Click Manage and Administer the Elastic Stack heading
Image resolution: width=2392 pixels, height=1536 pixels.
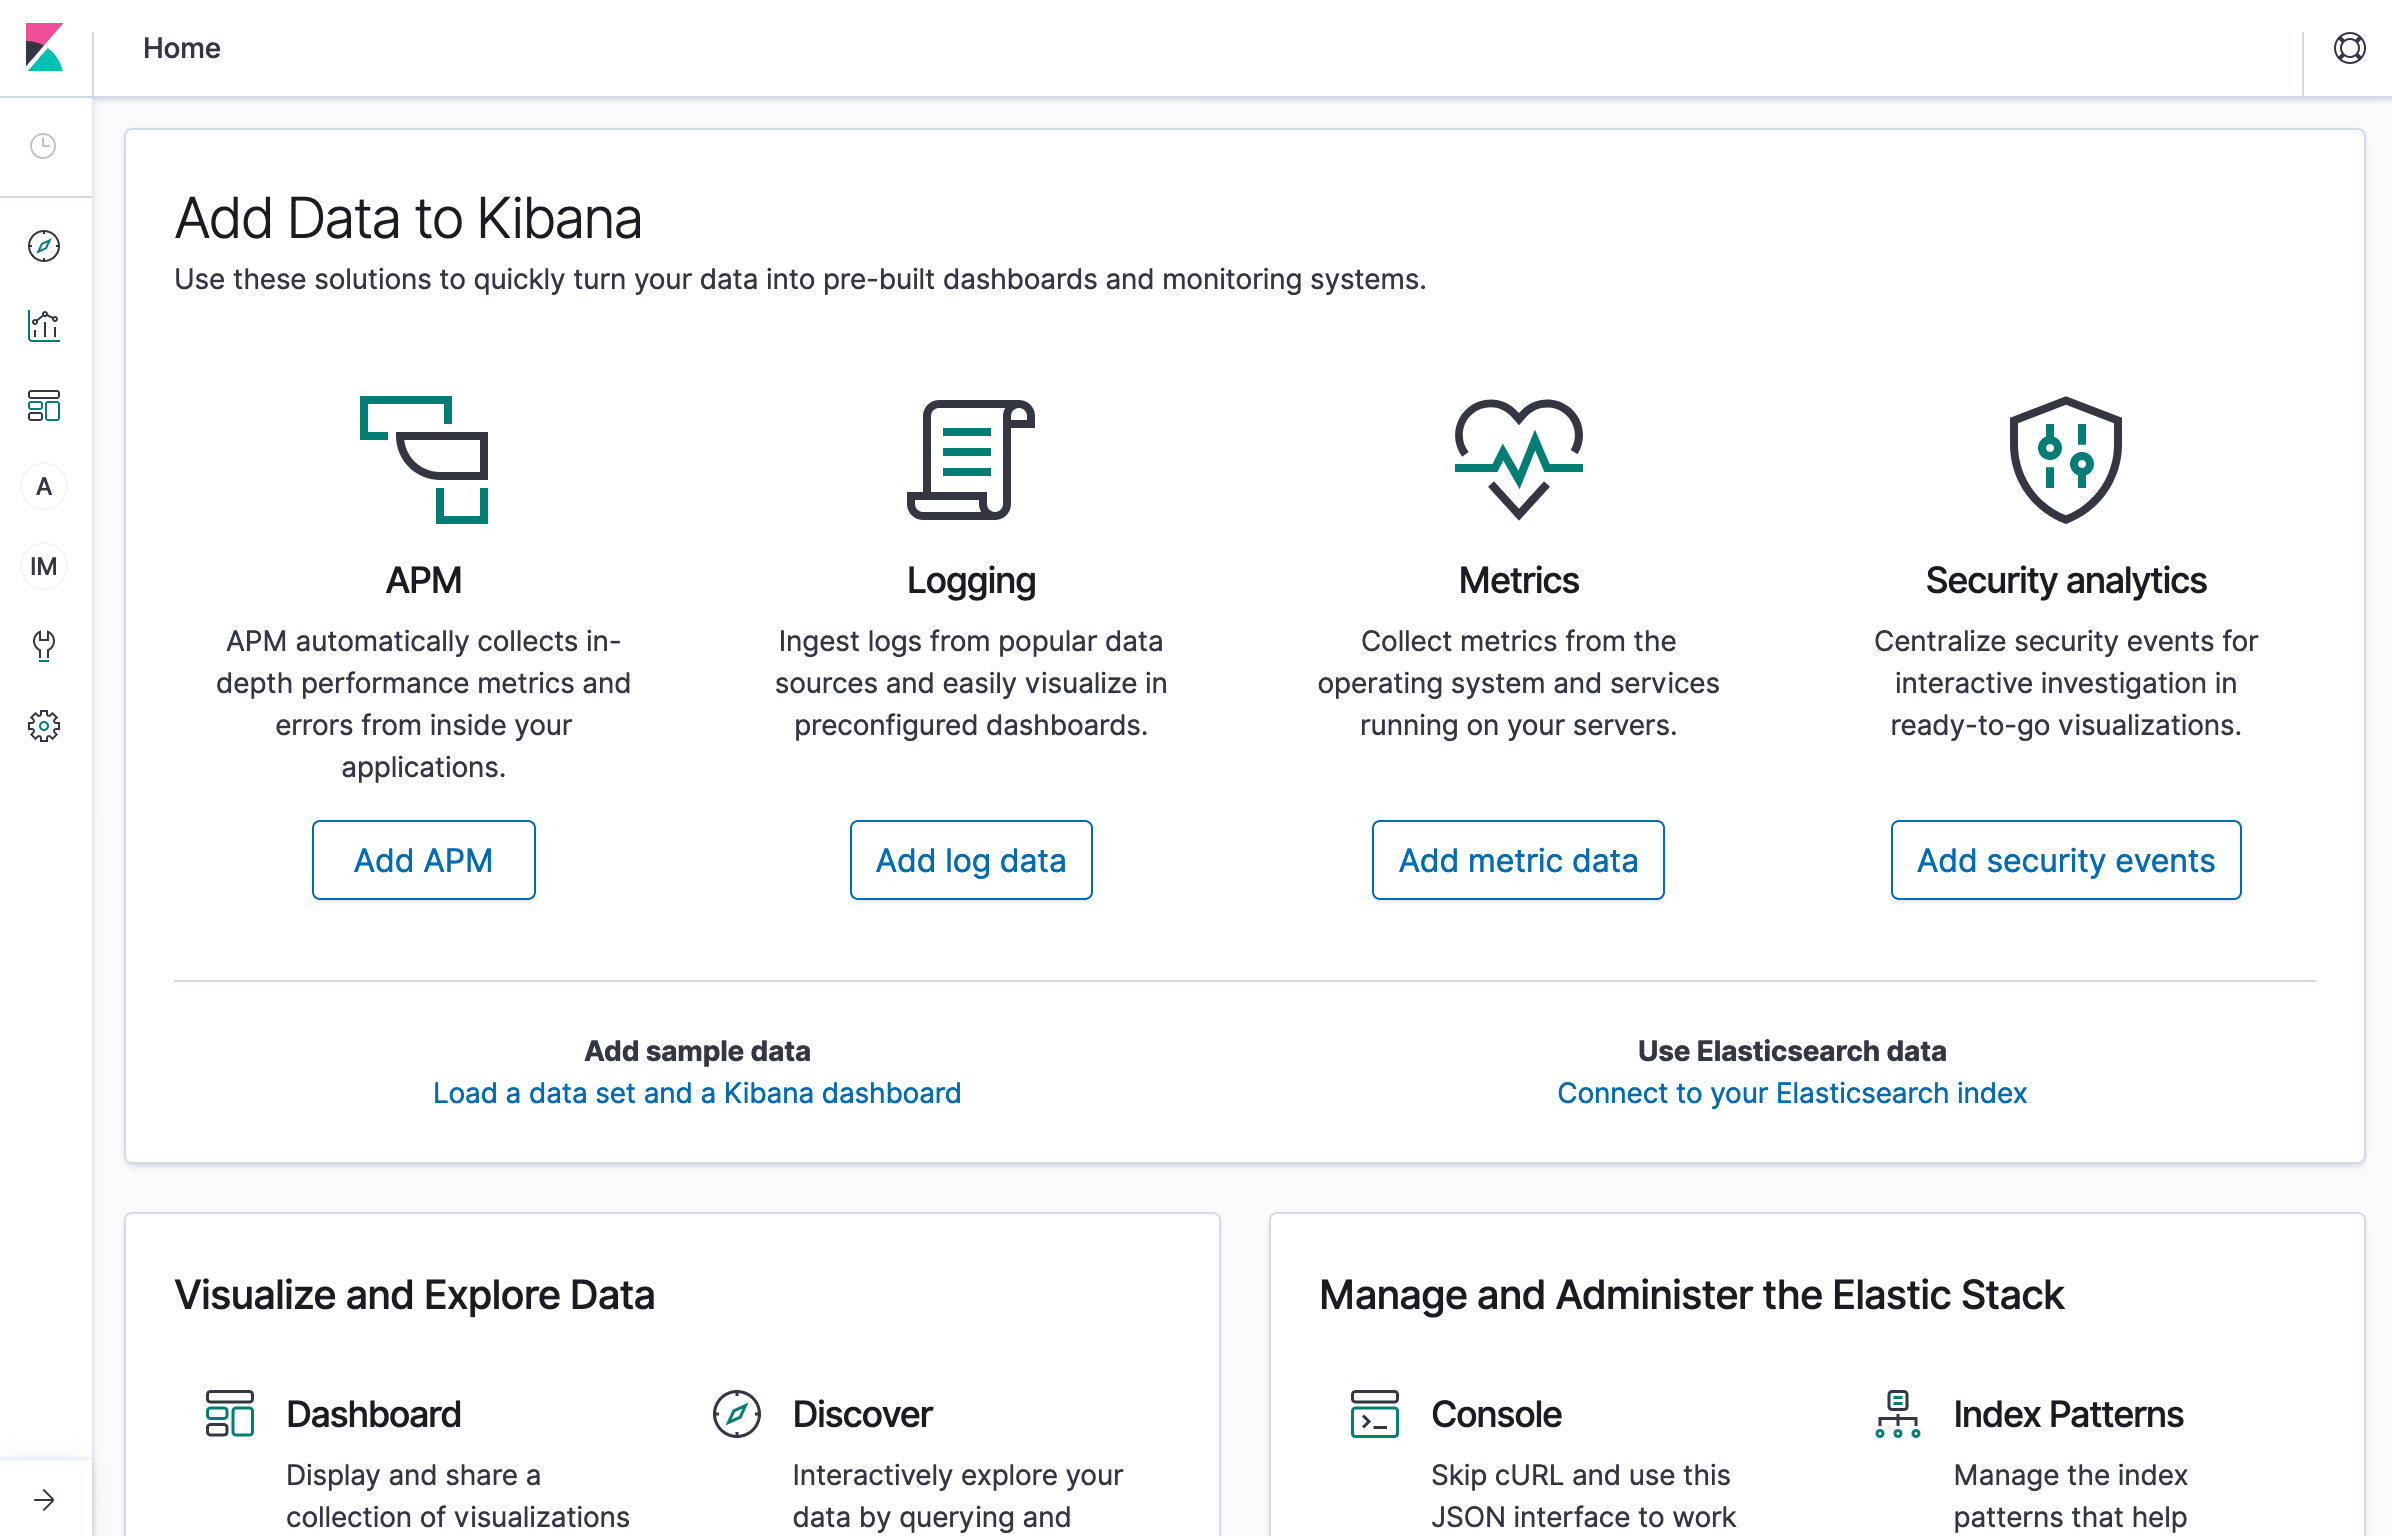coord(1692,1295)
